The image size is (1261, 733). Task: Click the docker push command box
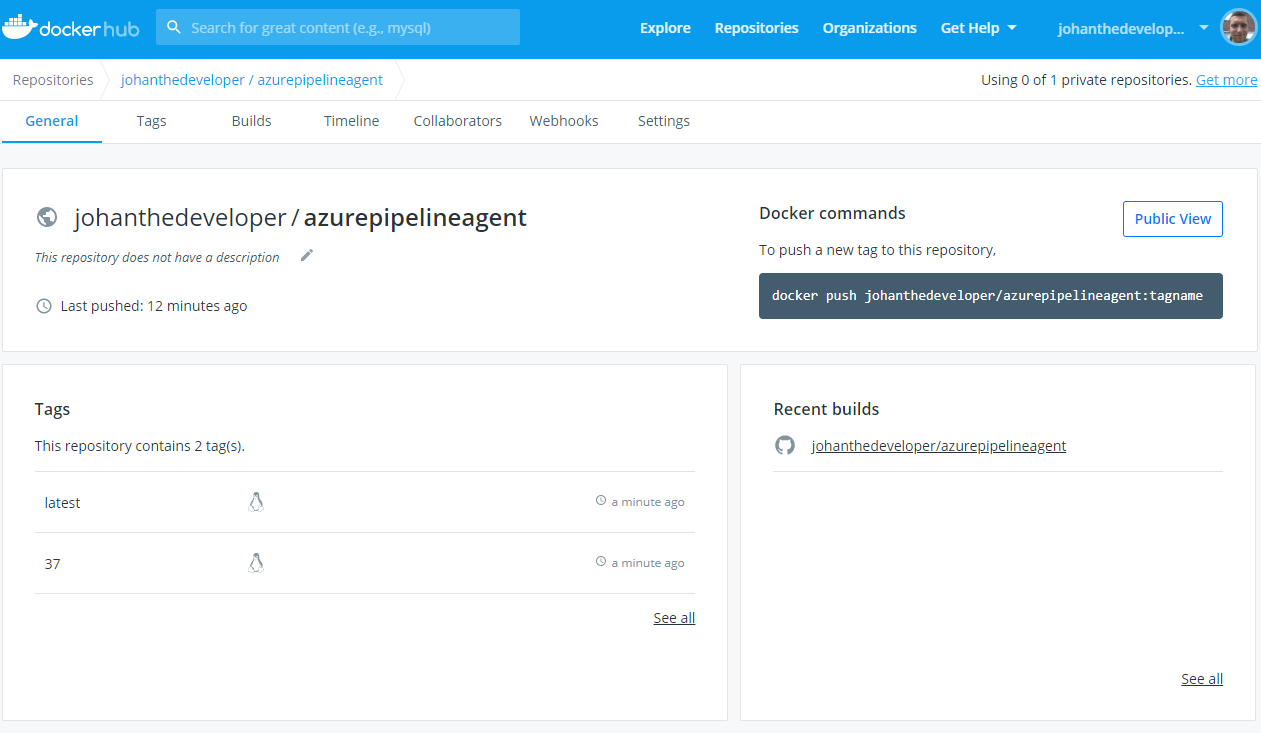[990, 296]
